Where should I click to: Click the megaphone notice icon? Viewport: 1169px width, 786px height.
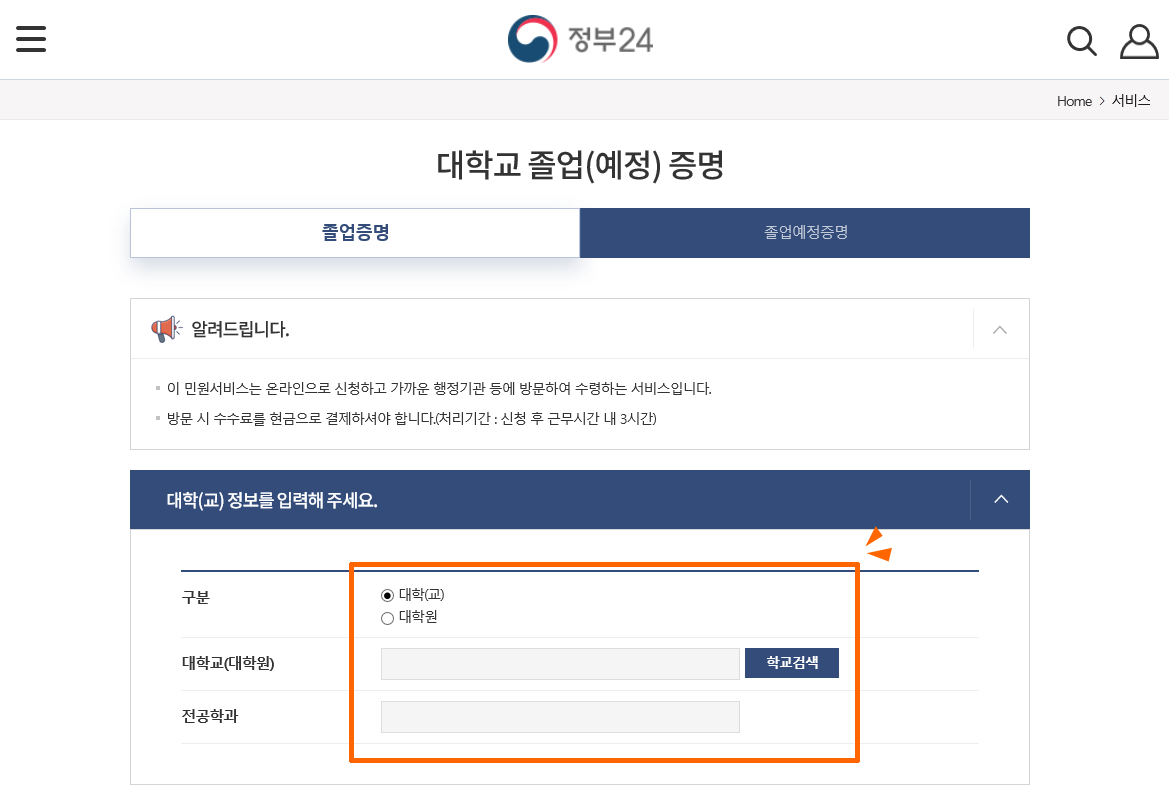(x=166, y=329)
